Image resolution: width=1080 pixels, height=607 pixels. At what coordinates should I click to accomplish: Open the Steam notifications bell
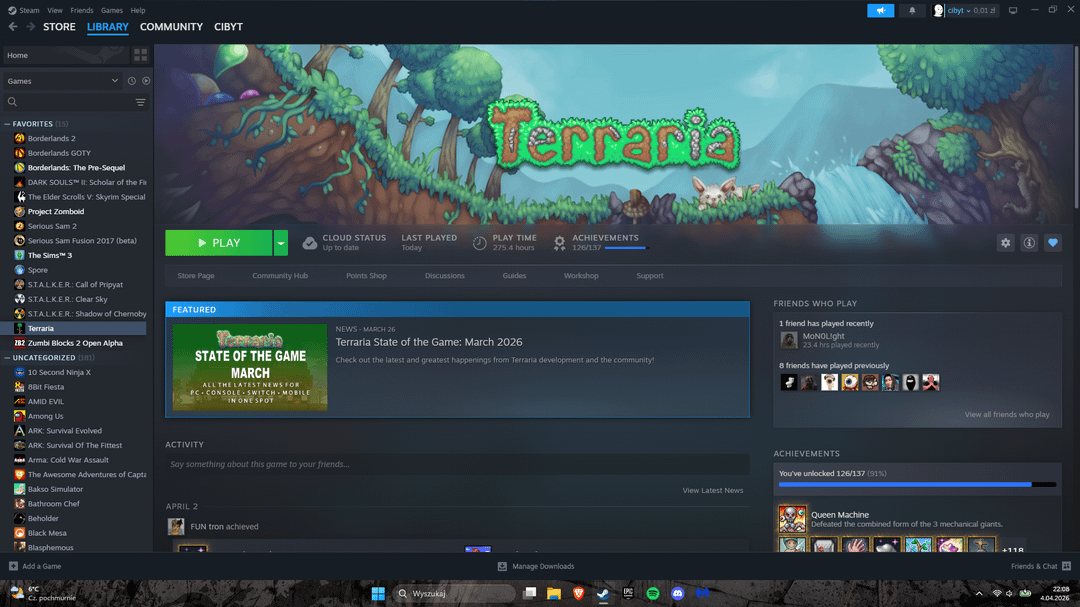pyautogui.click(x=911, y=11)
